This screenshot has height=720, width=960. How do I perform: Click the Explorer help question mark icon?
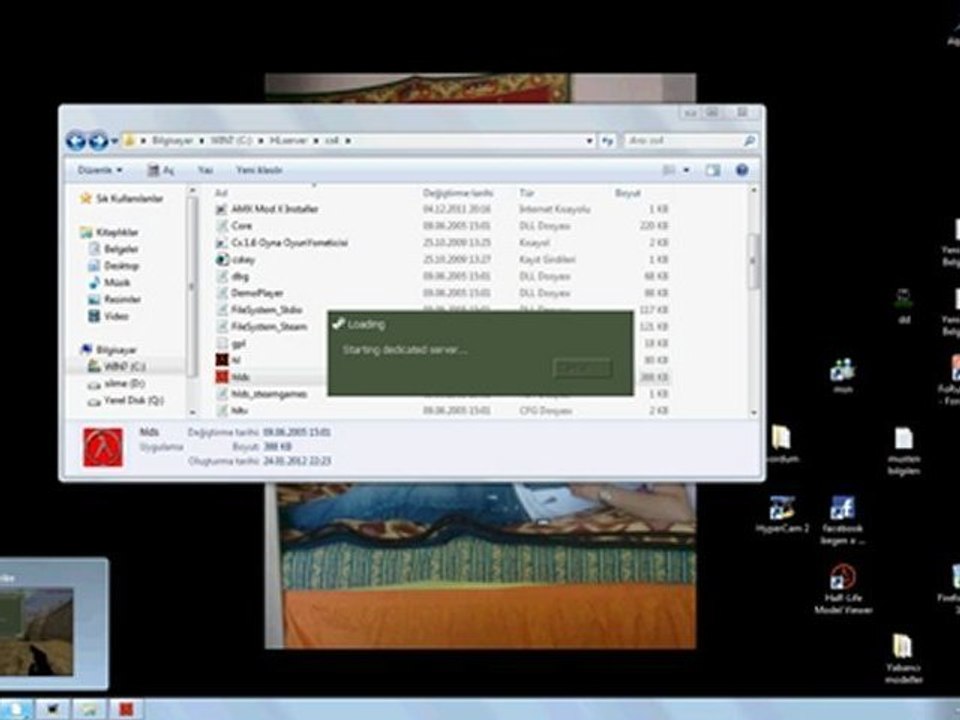742,171
